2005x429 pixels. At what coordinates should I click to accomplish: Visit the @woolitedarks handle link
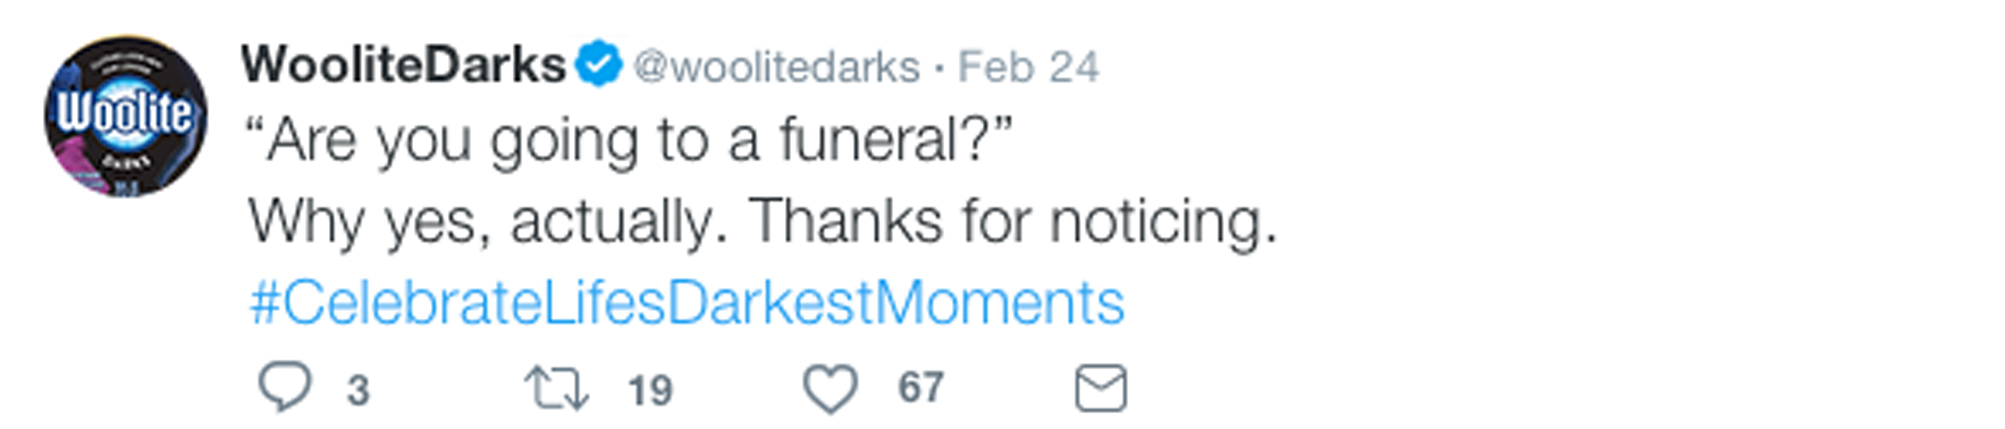pyautogui.click(x=776, y=67)
